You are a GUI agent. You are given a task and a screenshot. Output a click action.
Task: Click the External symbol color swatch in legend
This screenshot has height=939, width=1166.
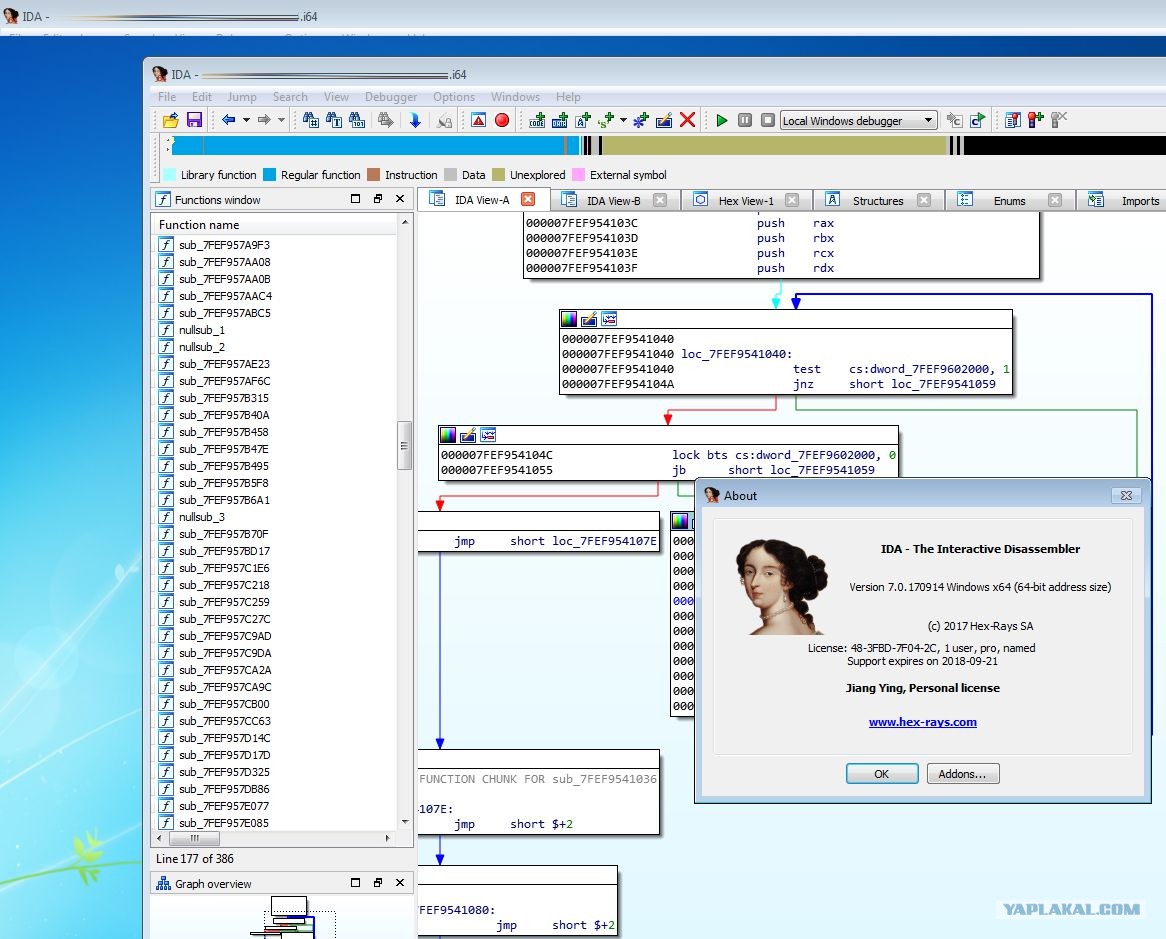pos(578,175)
